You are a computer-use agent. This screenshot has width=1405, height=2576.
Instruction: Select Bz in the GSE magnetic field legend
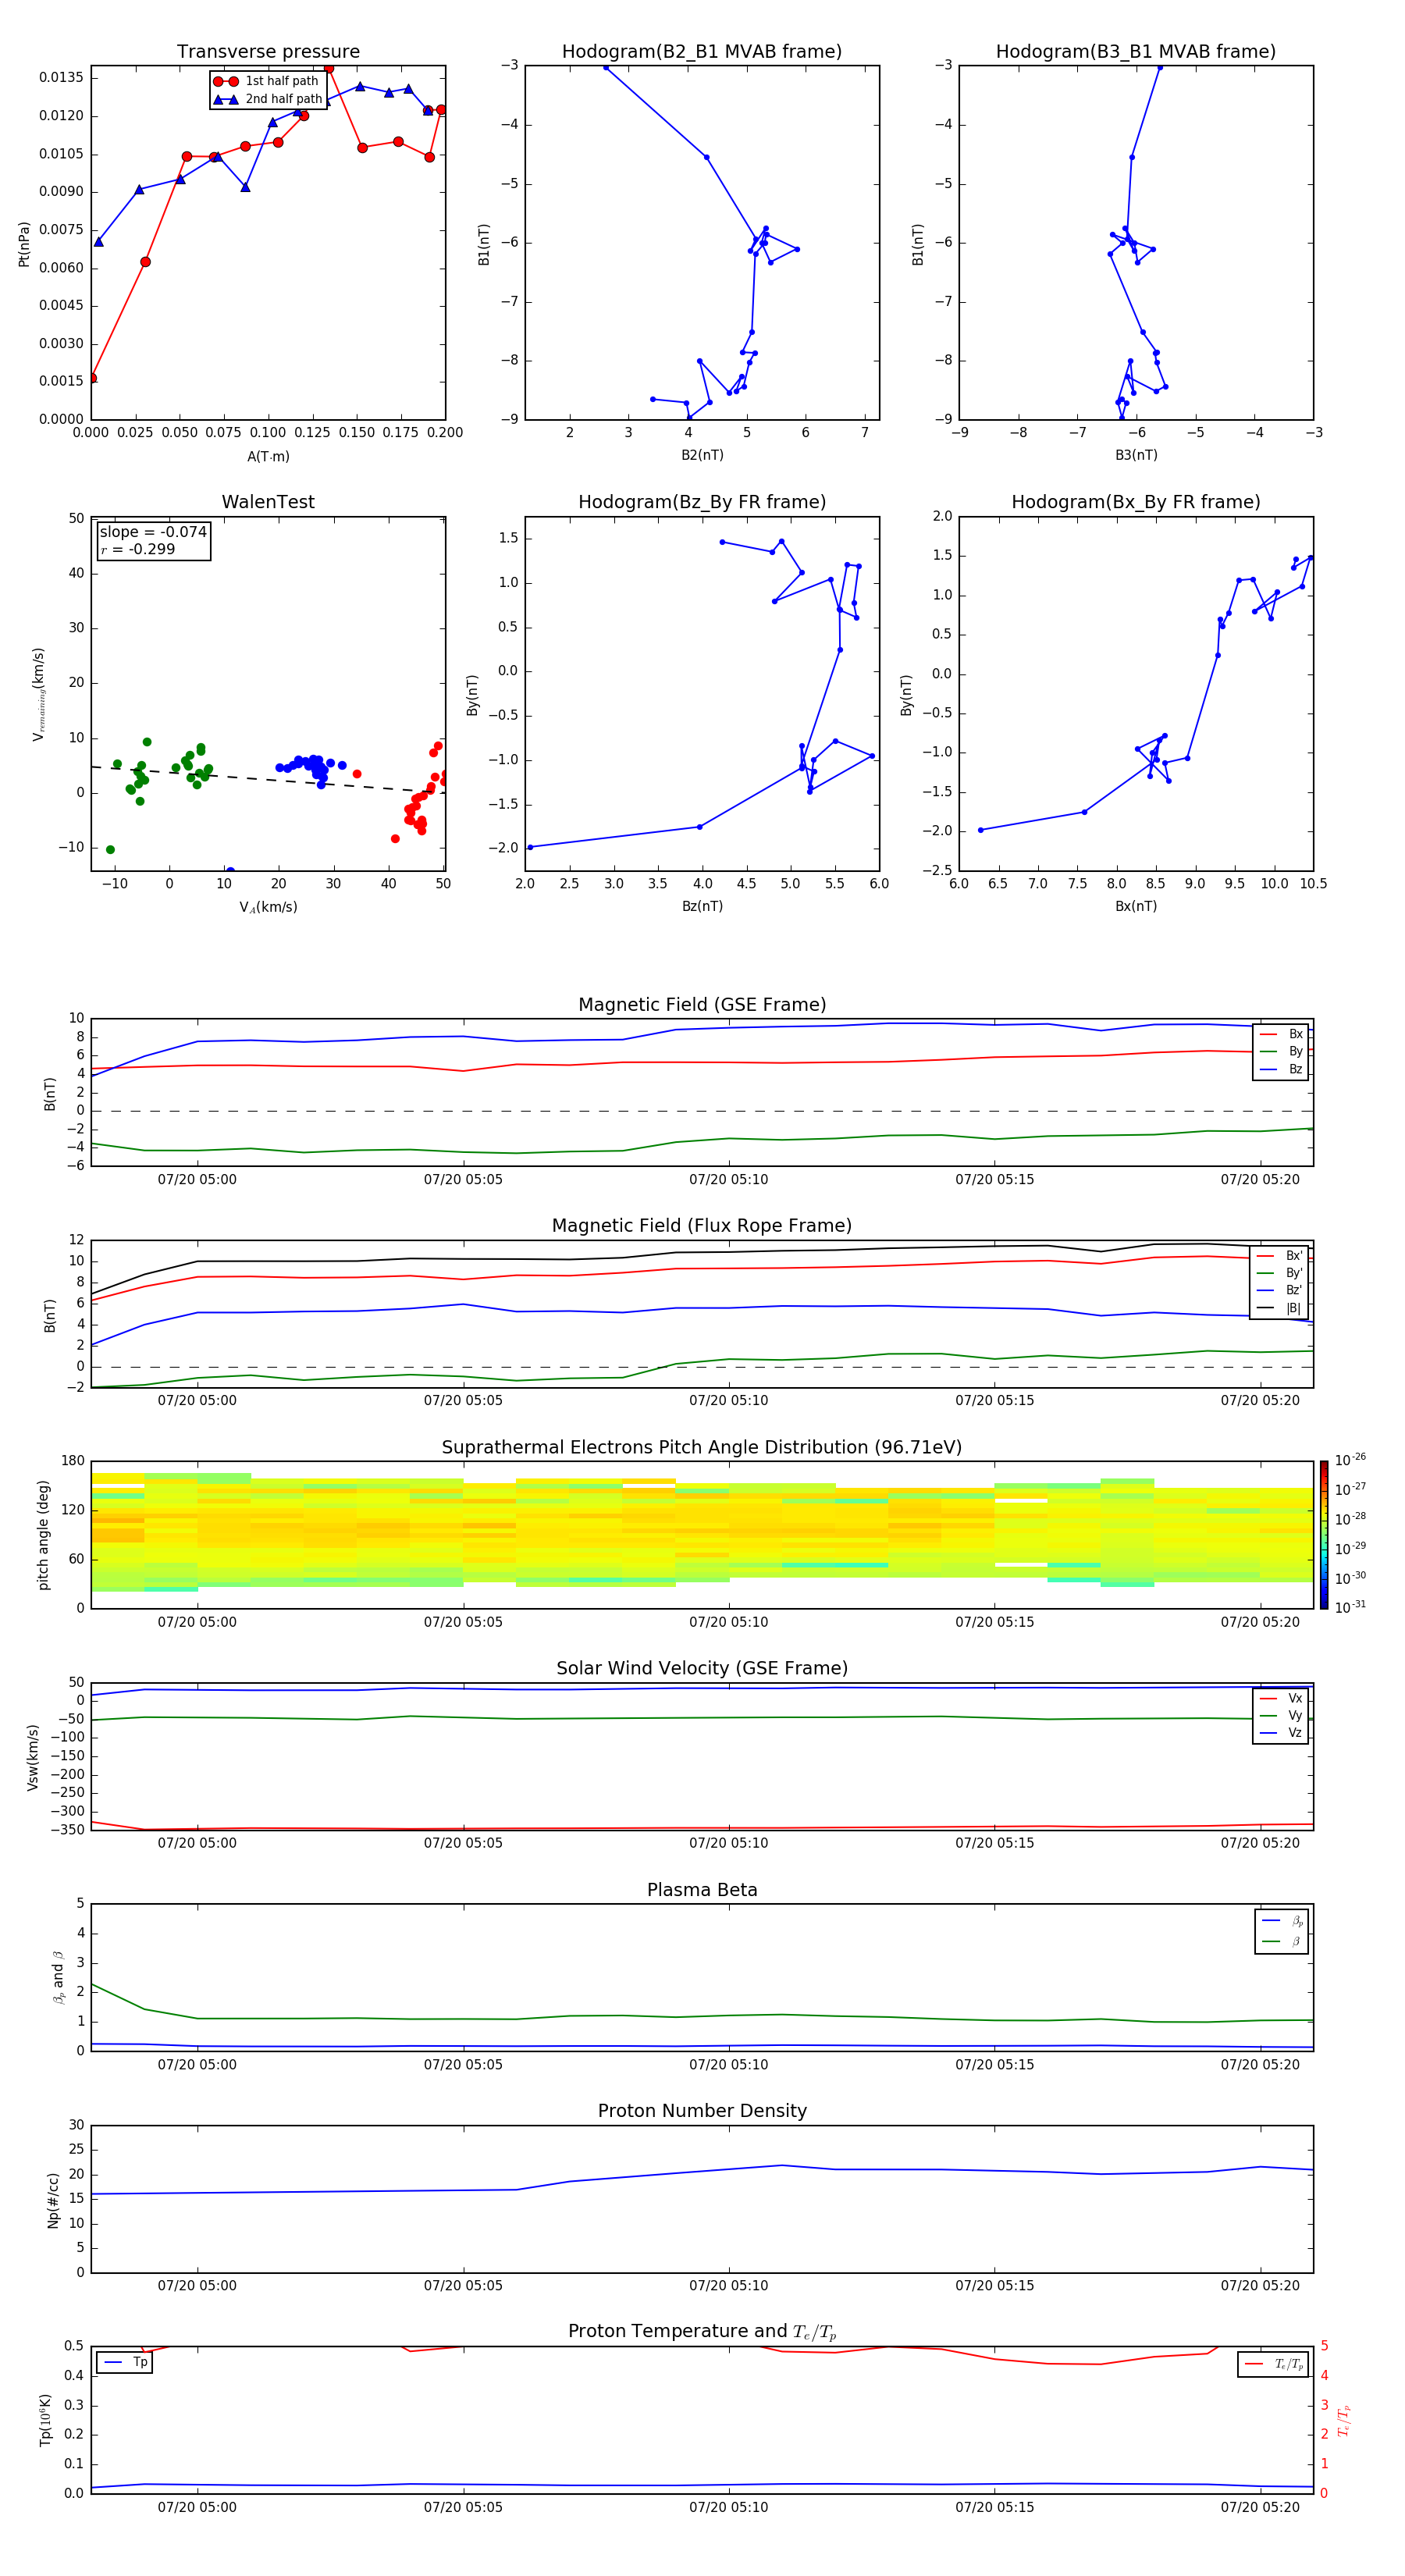[1281, 1070]
